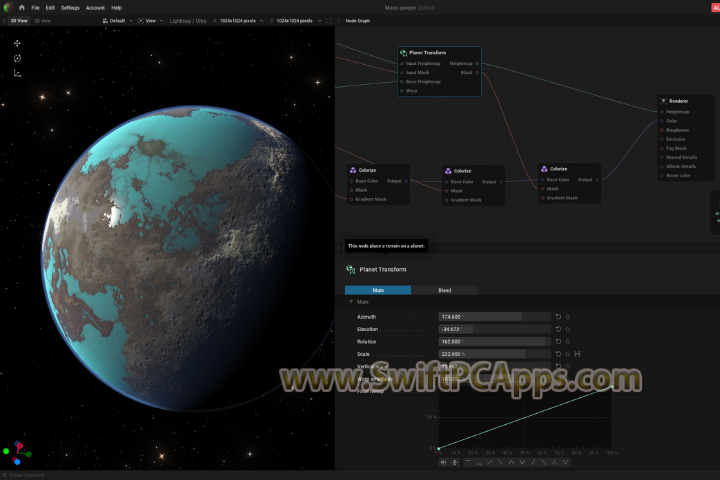Click the Rotation slider
720x480 pixels.
[x=495, y=341]
